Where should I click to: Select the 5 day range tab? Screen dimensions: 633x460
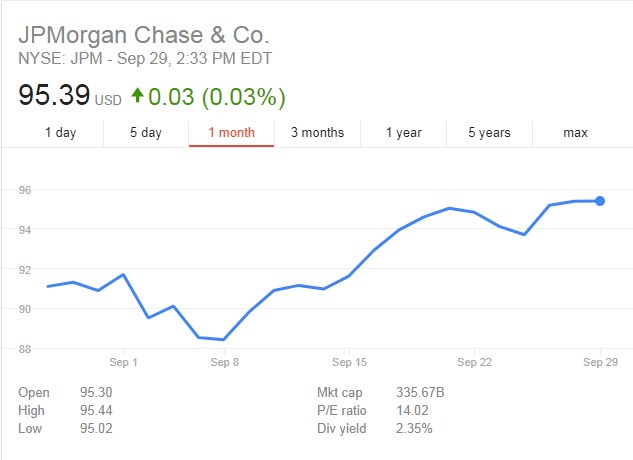click(x=145, y=132)
